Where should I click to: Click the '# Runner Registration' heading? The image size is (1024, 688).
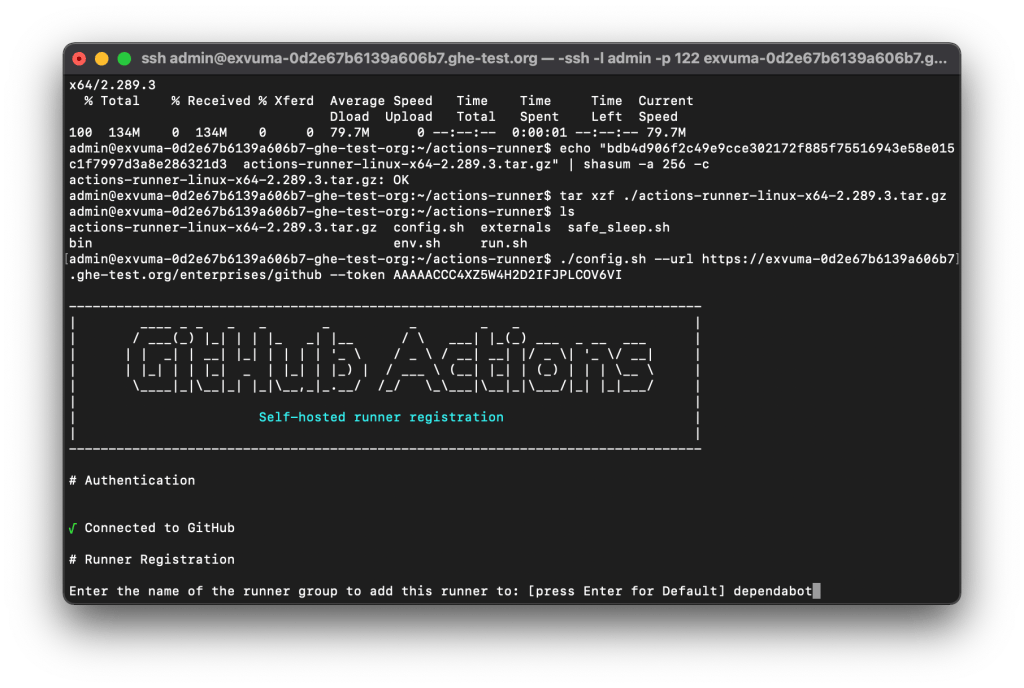point(152,559)
